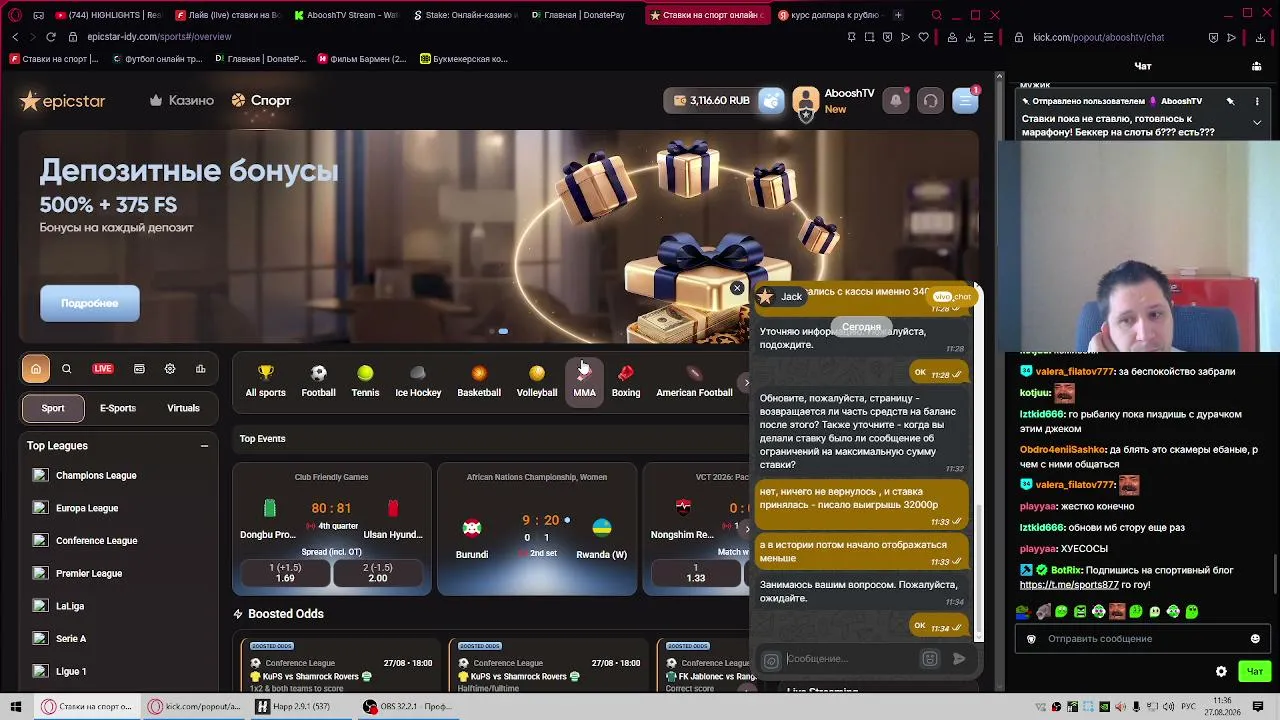The height and width of the screenshot is (720, 1280).
Task: Open the blue hamburger menu in header
Action: (965, 100)
